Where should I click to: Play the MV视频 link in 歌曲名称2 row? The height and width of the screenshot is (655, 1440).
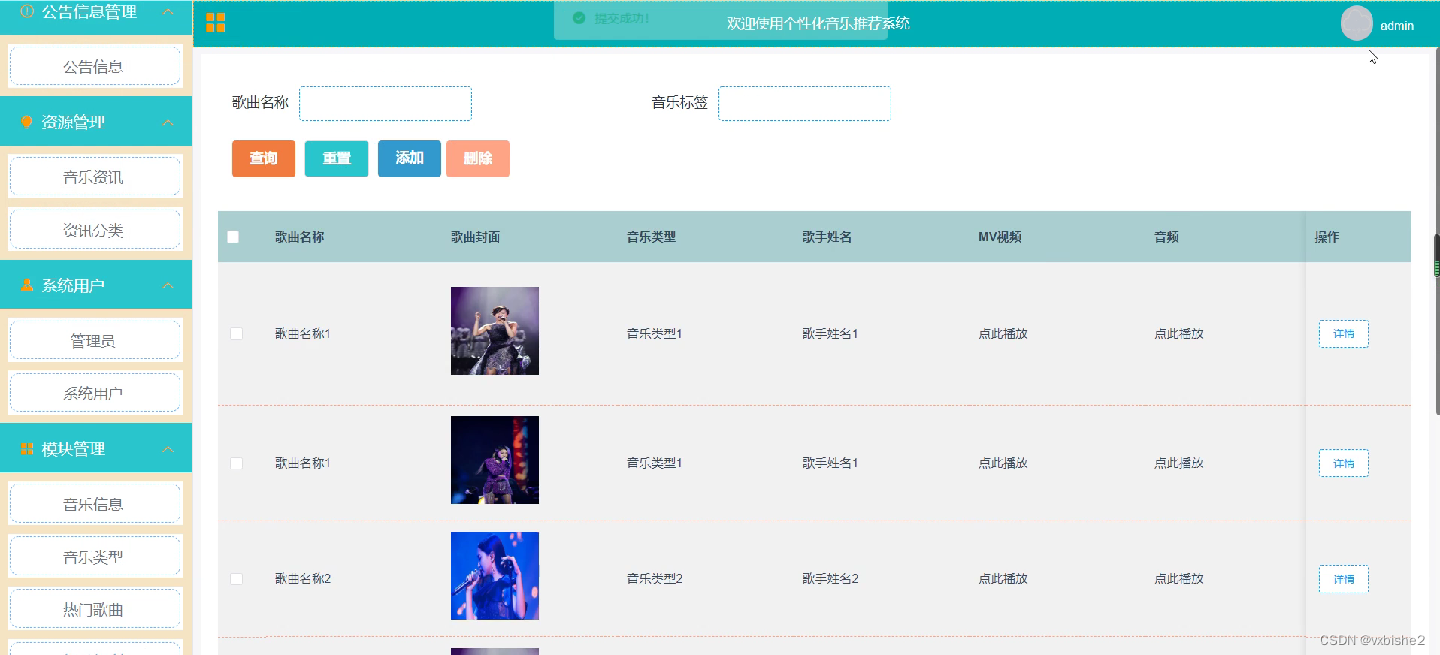coord(1003,579)
